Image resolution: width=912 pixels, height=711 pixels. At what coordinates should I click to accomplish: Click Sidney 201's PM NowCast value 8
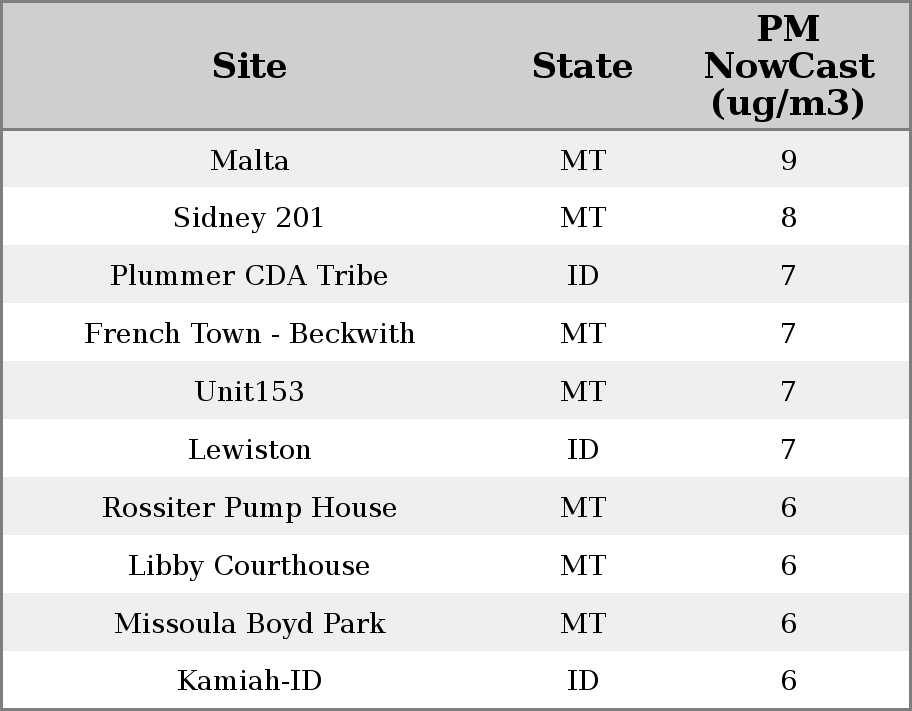tap(788, 218)
